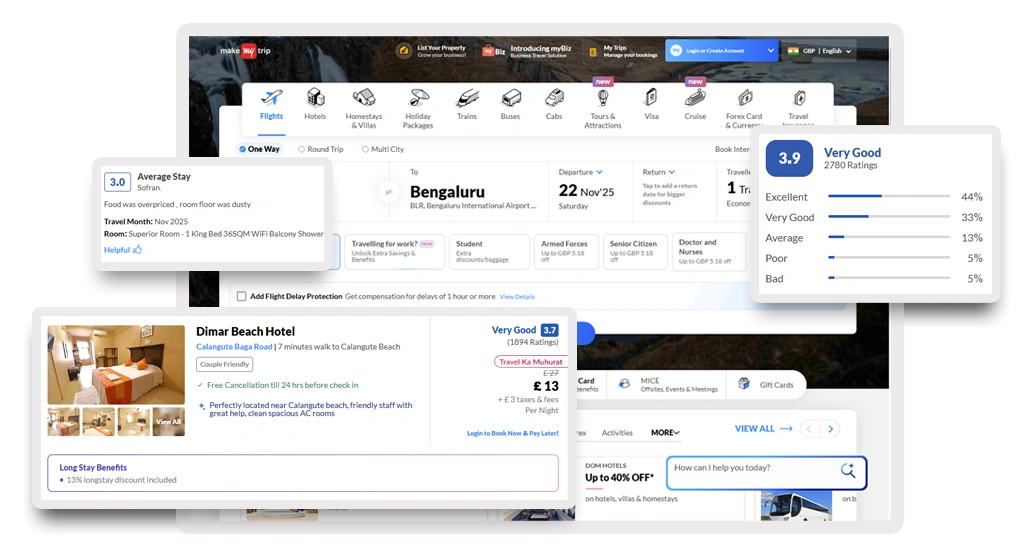Select the Visa icon

pyautogui.click(x=651, y=97)
